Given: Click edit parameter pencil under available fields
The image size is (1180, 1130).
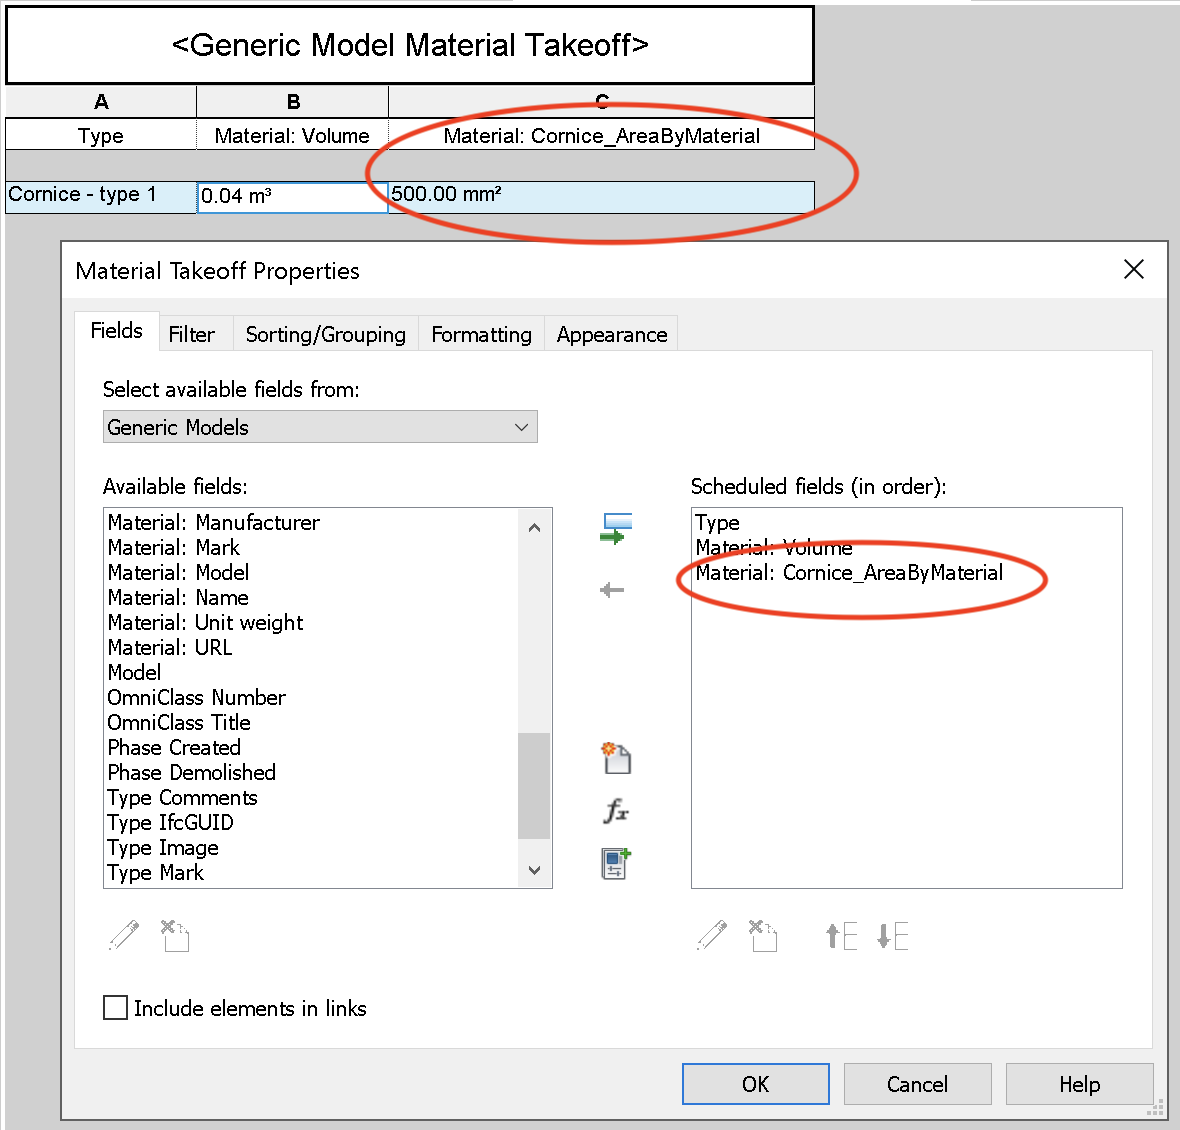Looking at the screenshot, I should pyautogui.click(x=122, y=936).
